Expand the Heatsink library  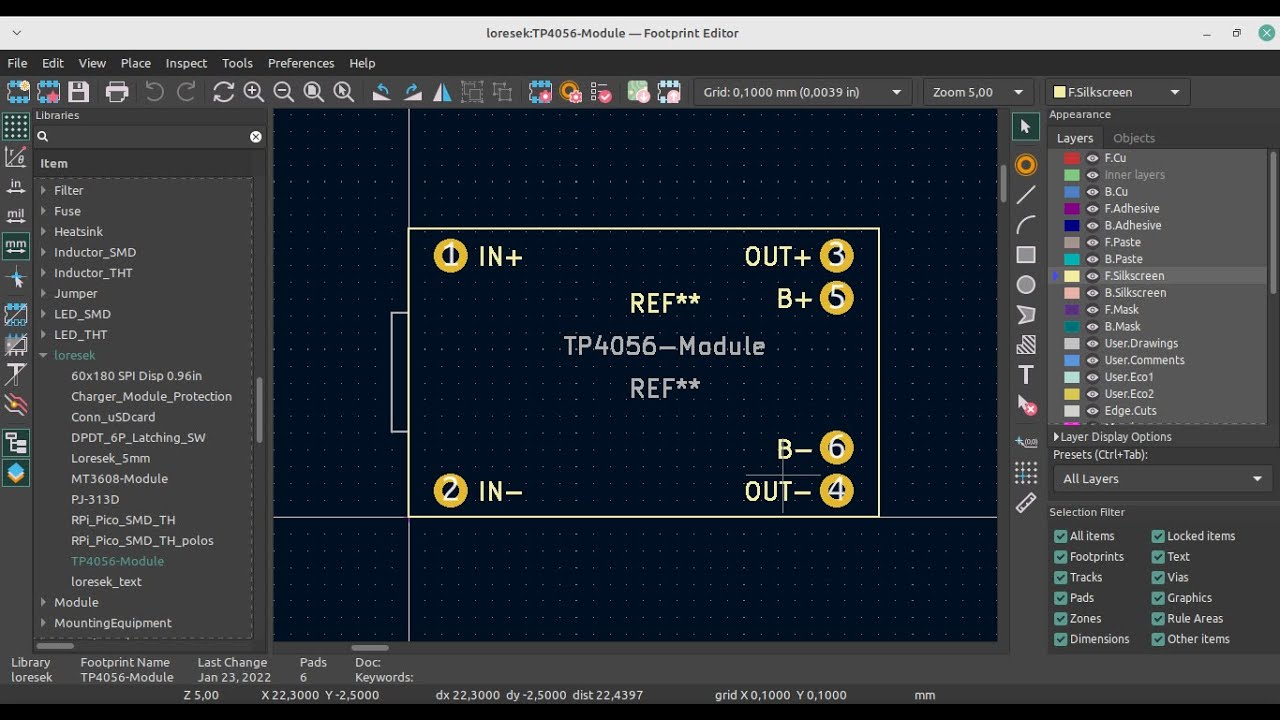(43, 232)
